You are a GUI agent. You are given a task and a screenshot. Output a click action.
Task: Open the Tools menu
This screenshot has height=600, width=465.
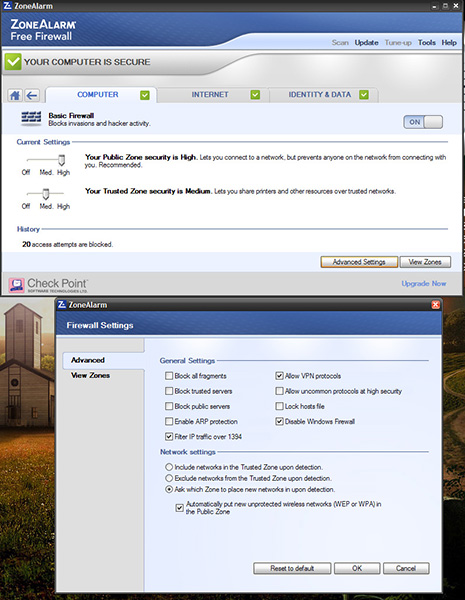tap(427, 42)
